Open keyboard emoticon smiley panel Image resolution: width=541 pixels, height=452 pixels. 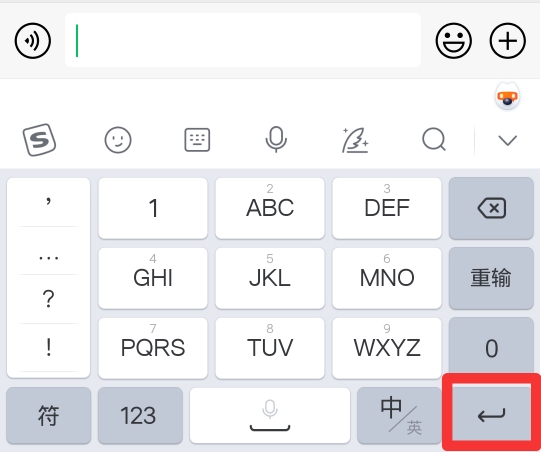point(118,140)
